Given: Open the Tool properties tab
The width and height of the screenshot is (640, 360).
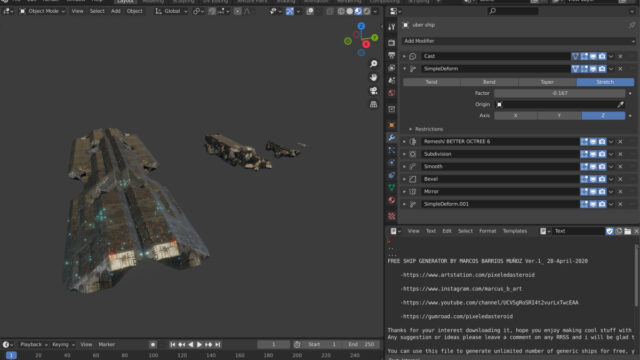Looking at the screenshot, I should [x=391, y=27].
